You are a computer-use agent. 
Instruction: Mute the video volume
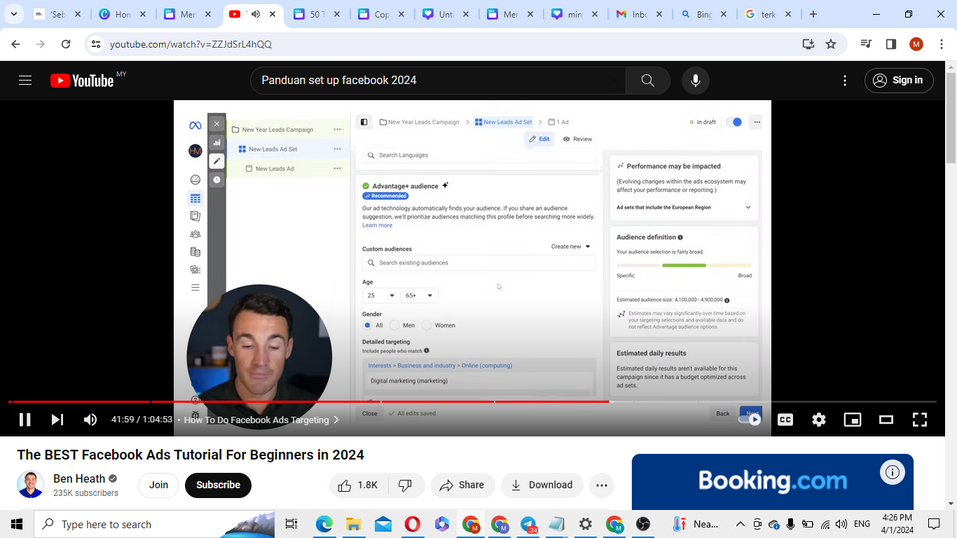point(90,420)
